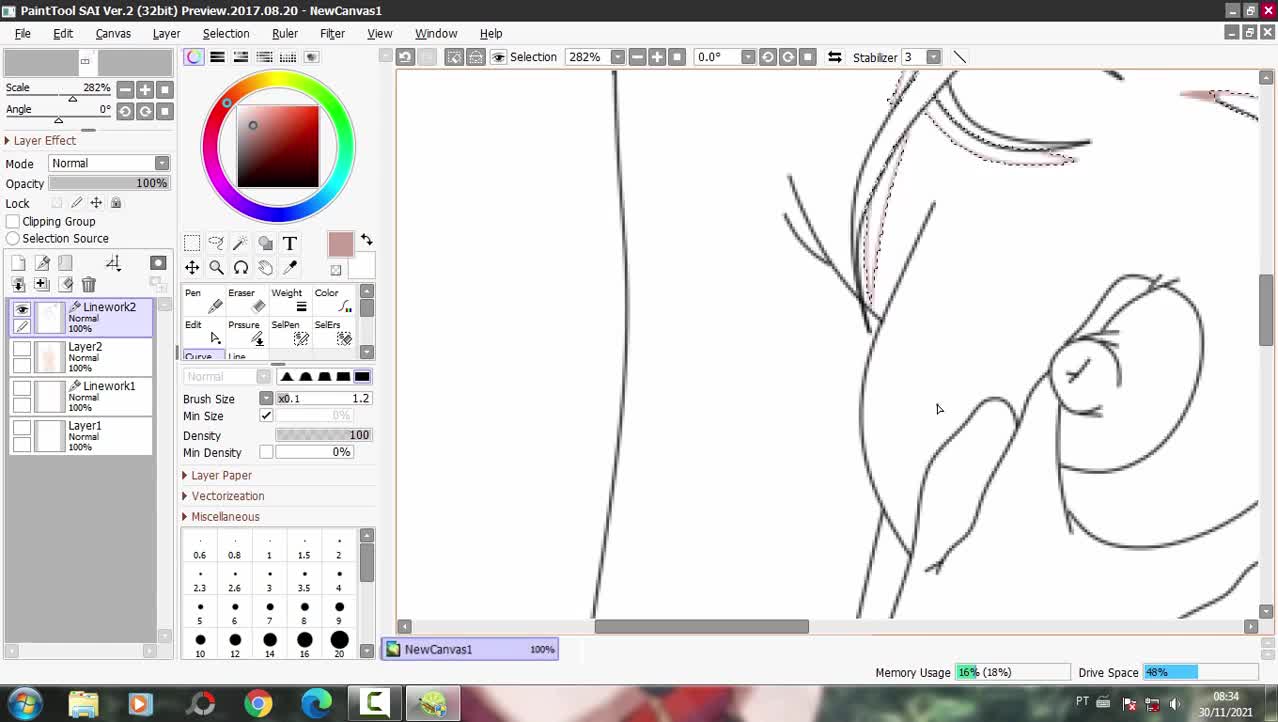Viewport: 1278px width, 722px height.
Task: Pick the Rotate view tool
Action: coord(241,268)
